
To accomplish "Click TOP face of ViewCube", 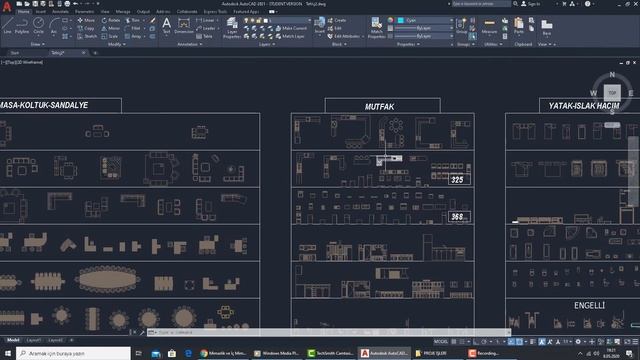I will 612,93.
